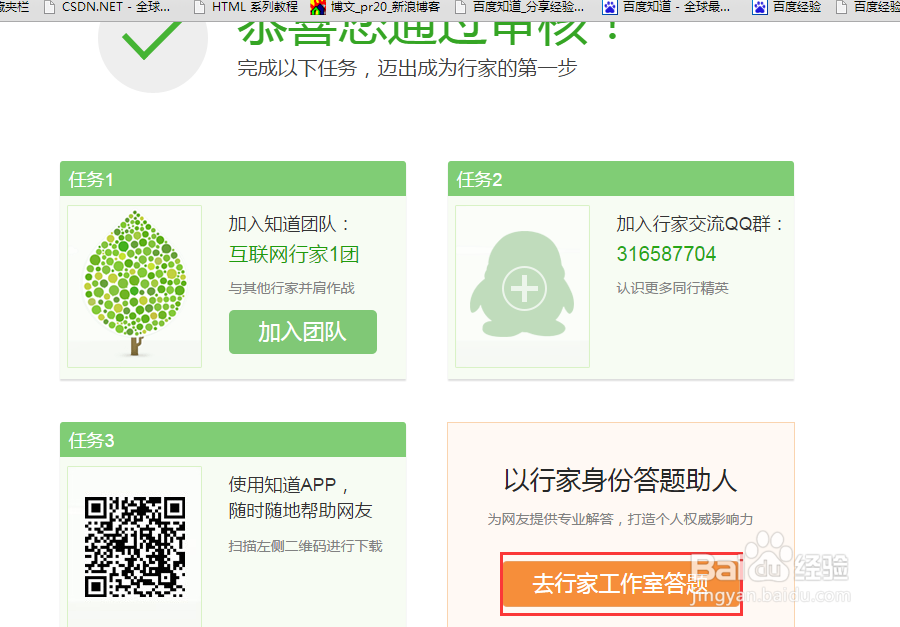900x627 pixels.
Task: Click the QQ group number 316587704
Action: (x=666, y=253)
